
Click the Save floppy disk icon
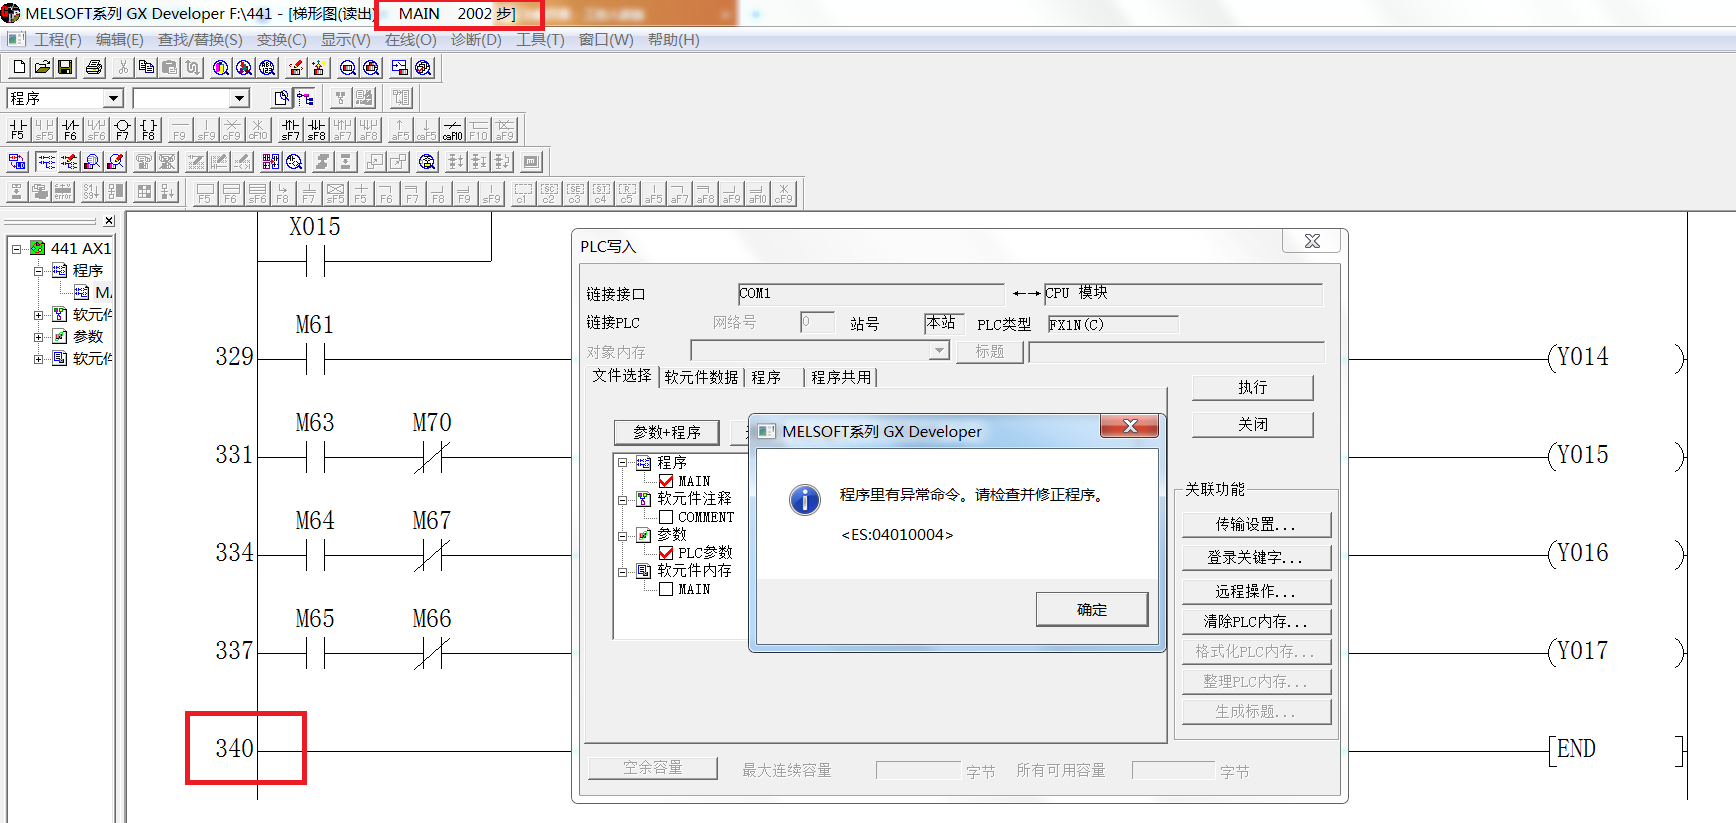65,67
